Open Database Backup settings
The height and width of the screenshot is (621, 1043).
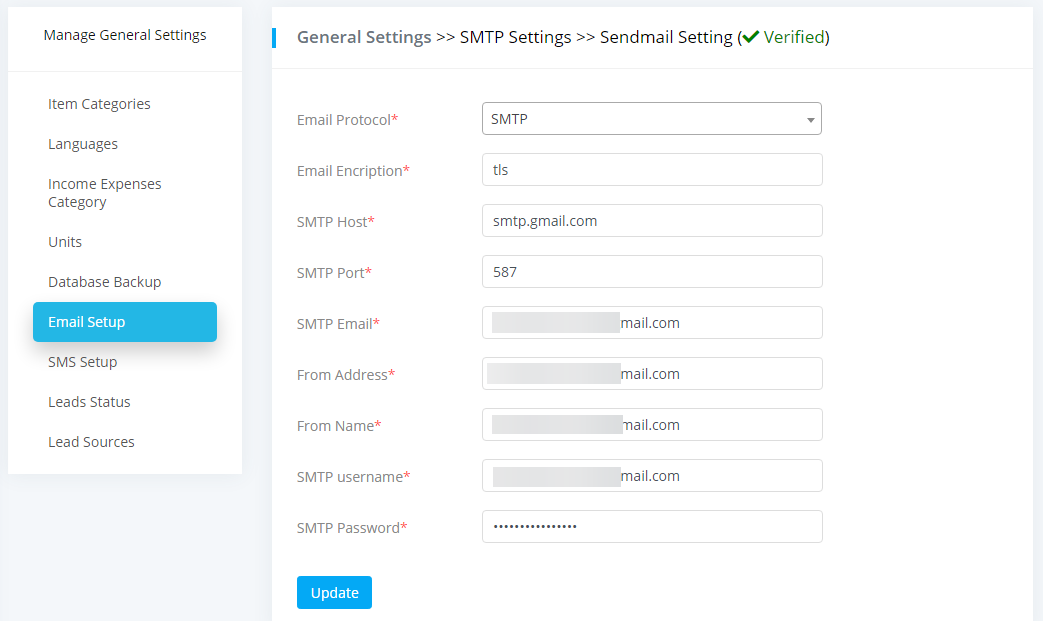104,282
